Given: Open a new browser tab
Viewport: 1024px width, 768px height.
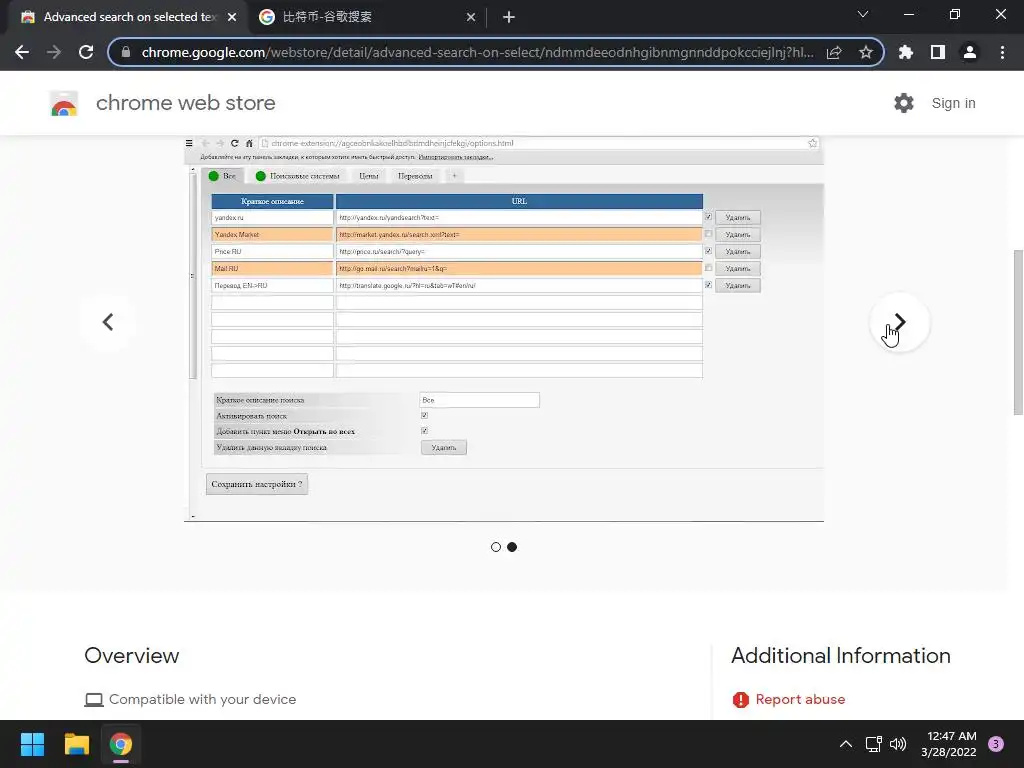Looking at the screenshot, I should [x=509, y=17].
